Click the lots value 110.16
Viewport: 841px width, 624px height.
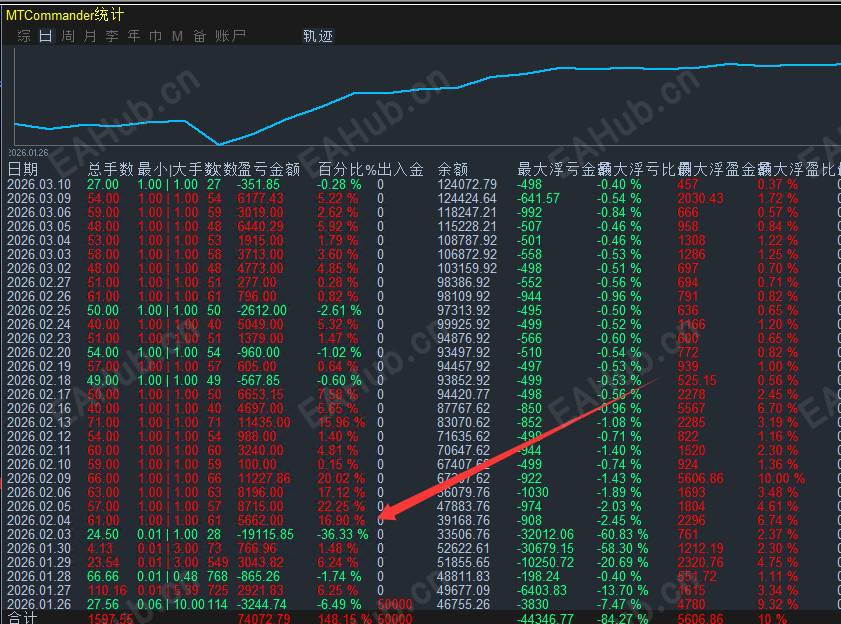coord(107,590)
